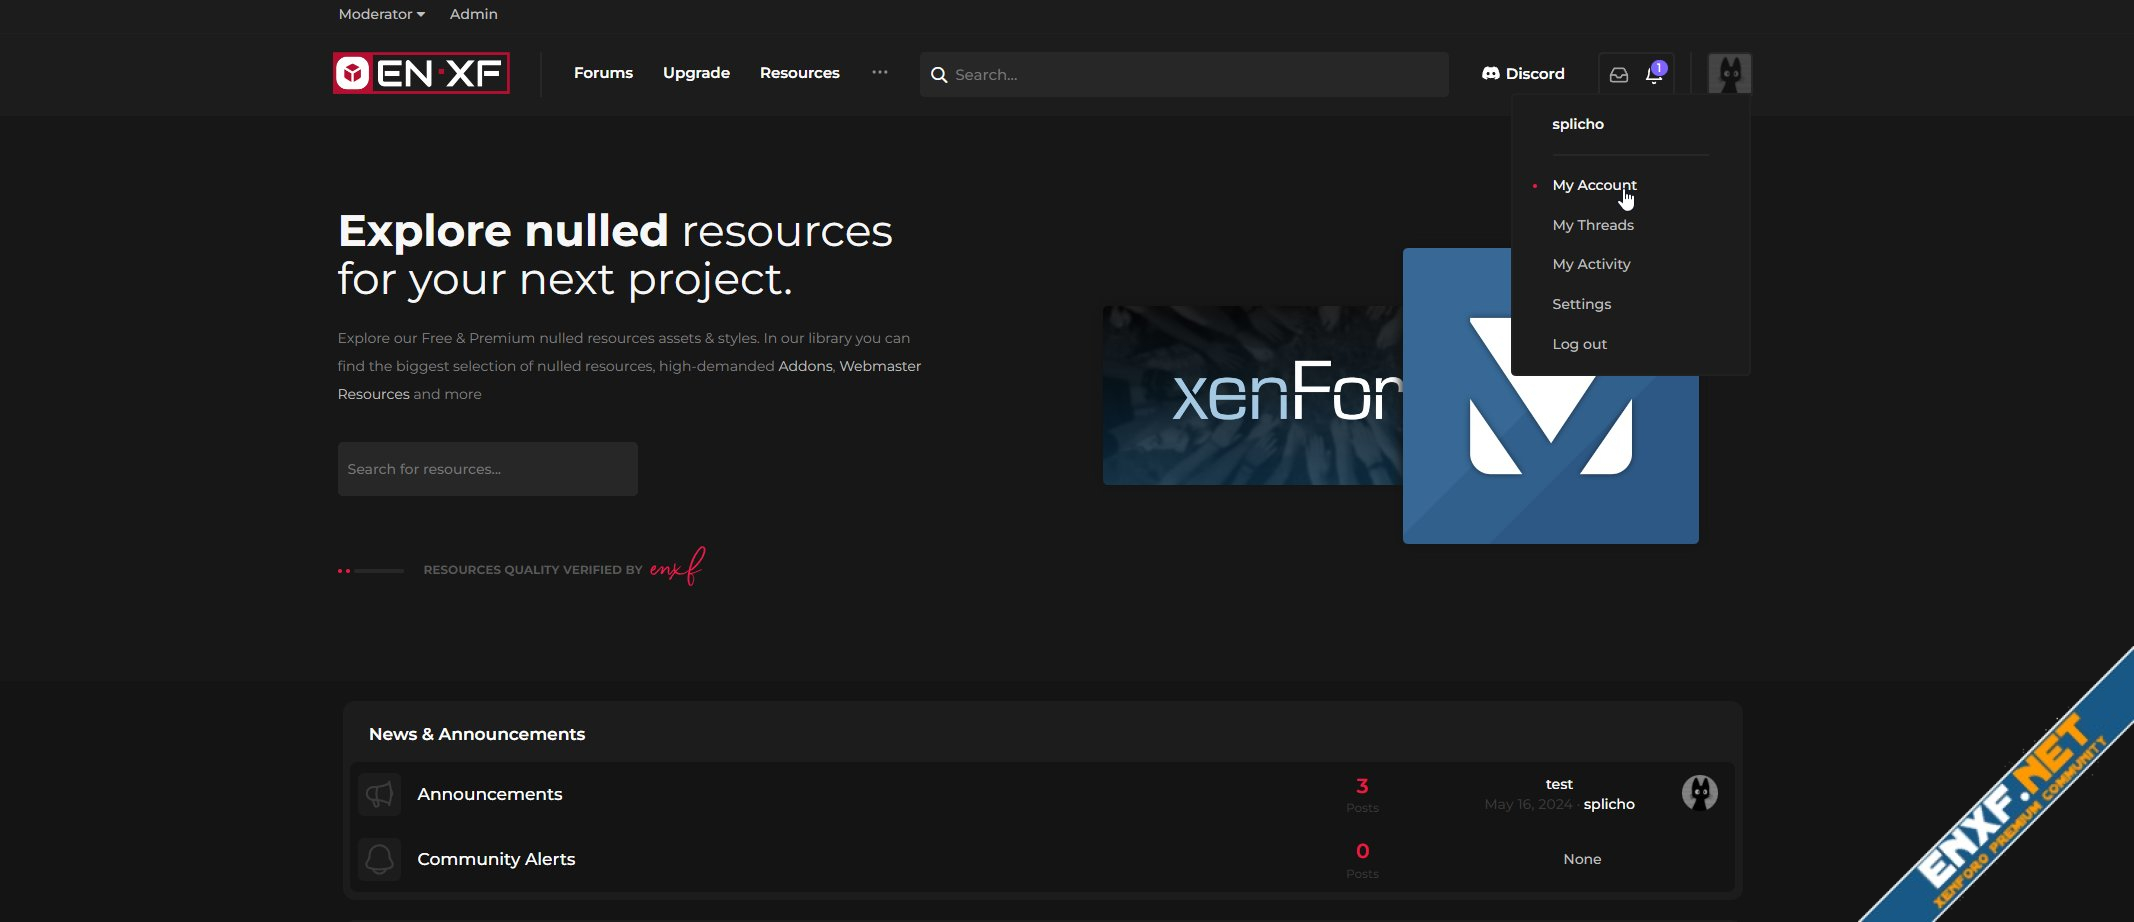The image size is (2134, 922).
Task: Choose Settings in the user menu
Action: coord(1581,304)
